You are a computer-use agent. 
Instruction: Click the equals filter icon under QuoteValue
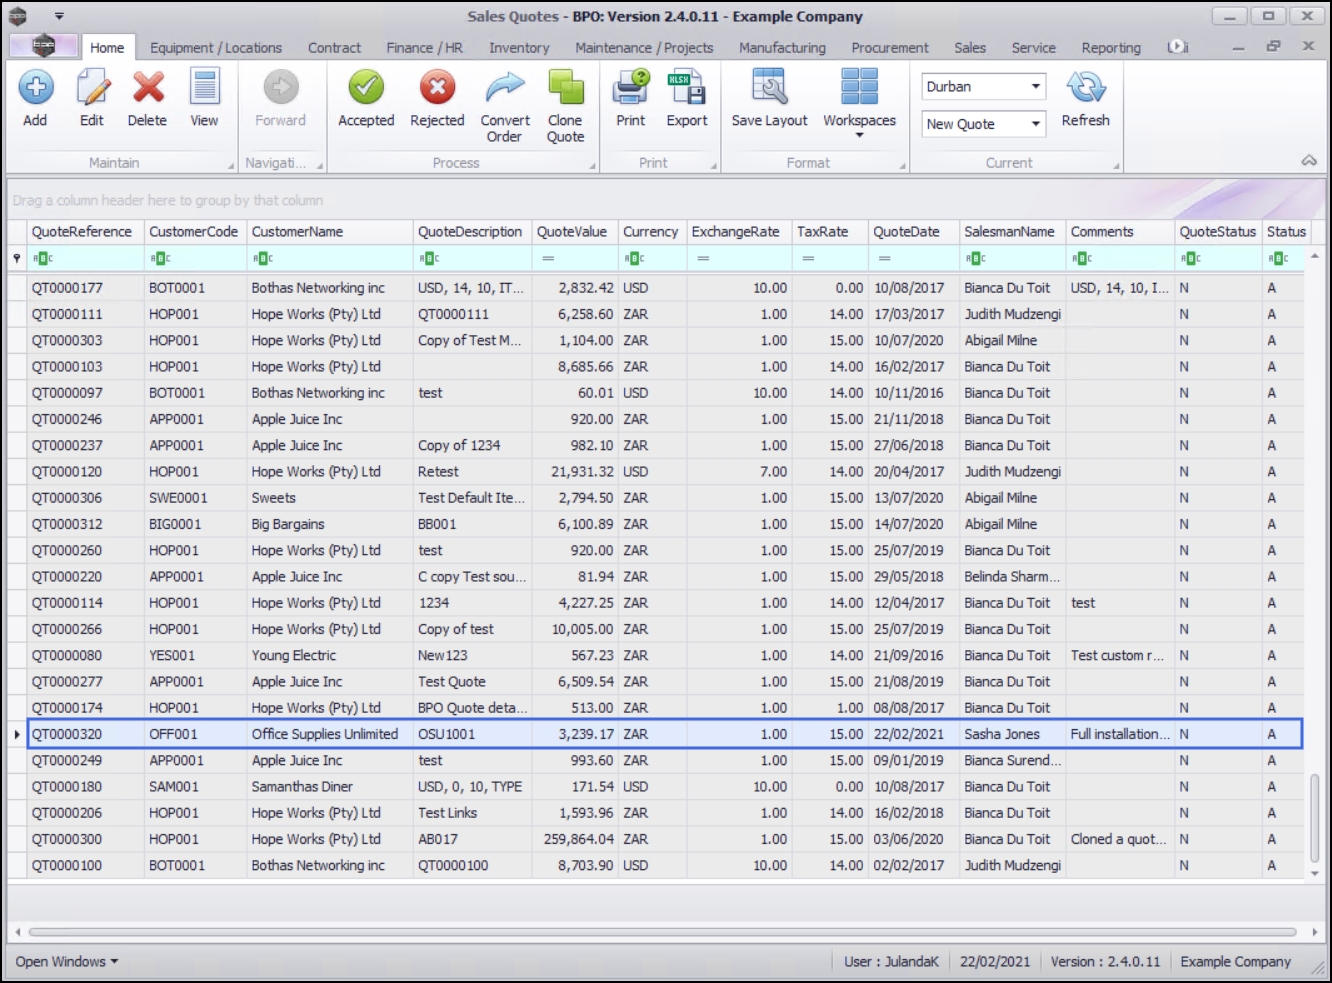pyautogui.click(x=548, y=258)
